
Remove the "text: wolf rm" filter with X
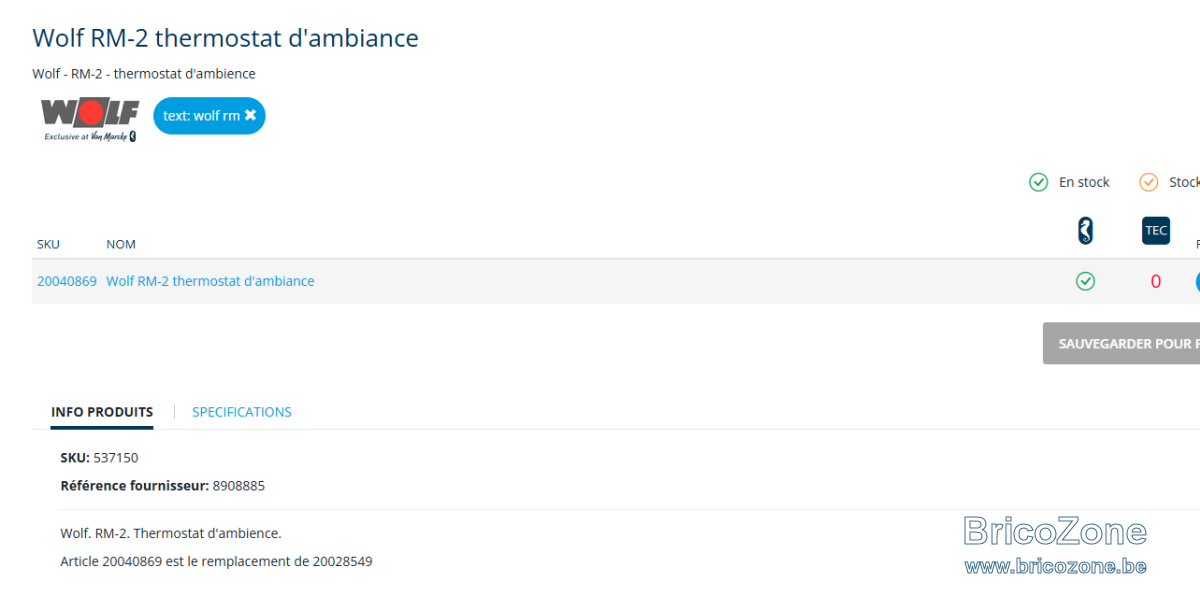pos(250,115)
